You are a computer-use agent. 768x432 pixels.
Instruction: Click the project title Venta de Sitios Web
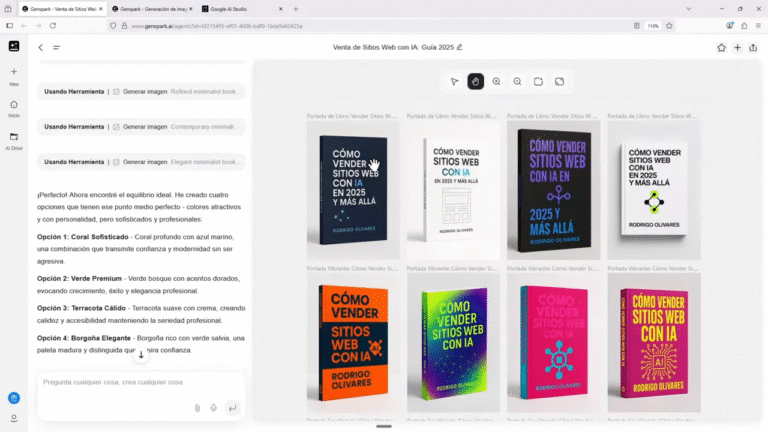393,48
